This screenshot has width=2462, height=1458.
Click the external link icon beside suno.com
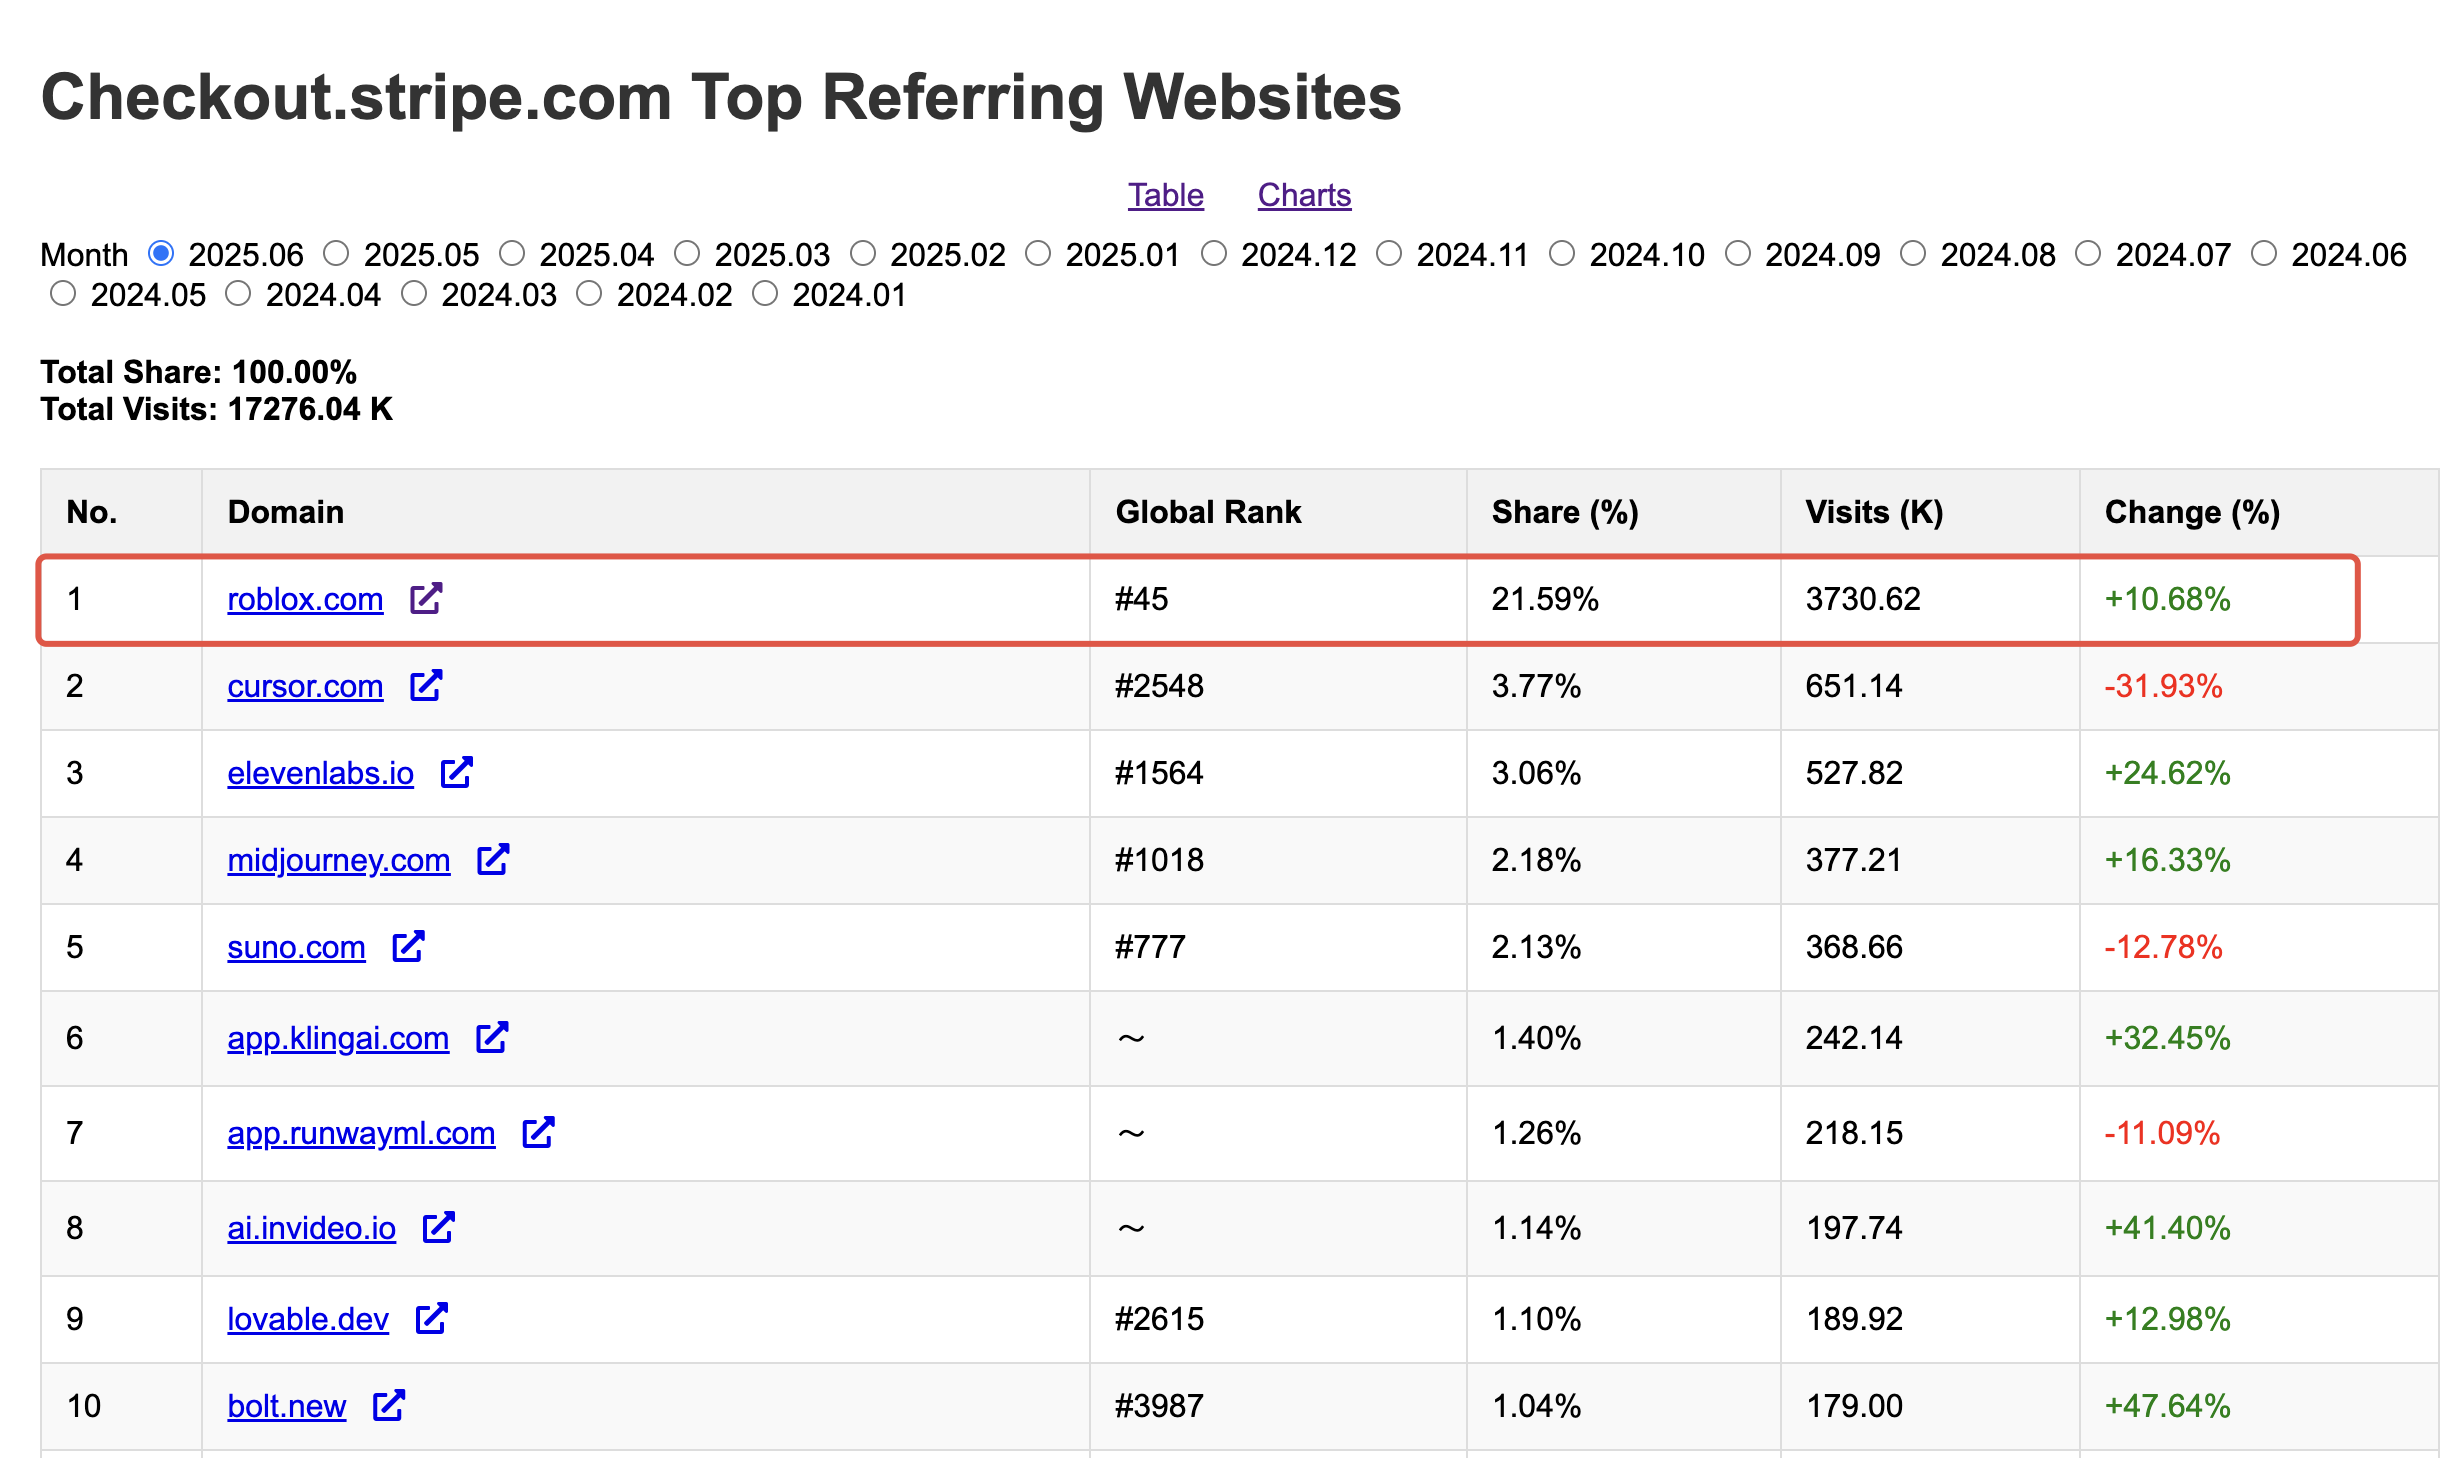click(x=408, y=946)
